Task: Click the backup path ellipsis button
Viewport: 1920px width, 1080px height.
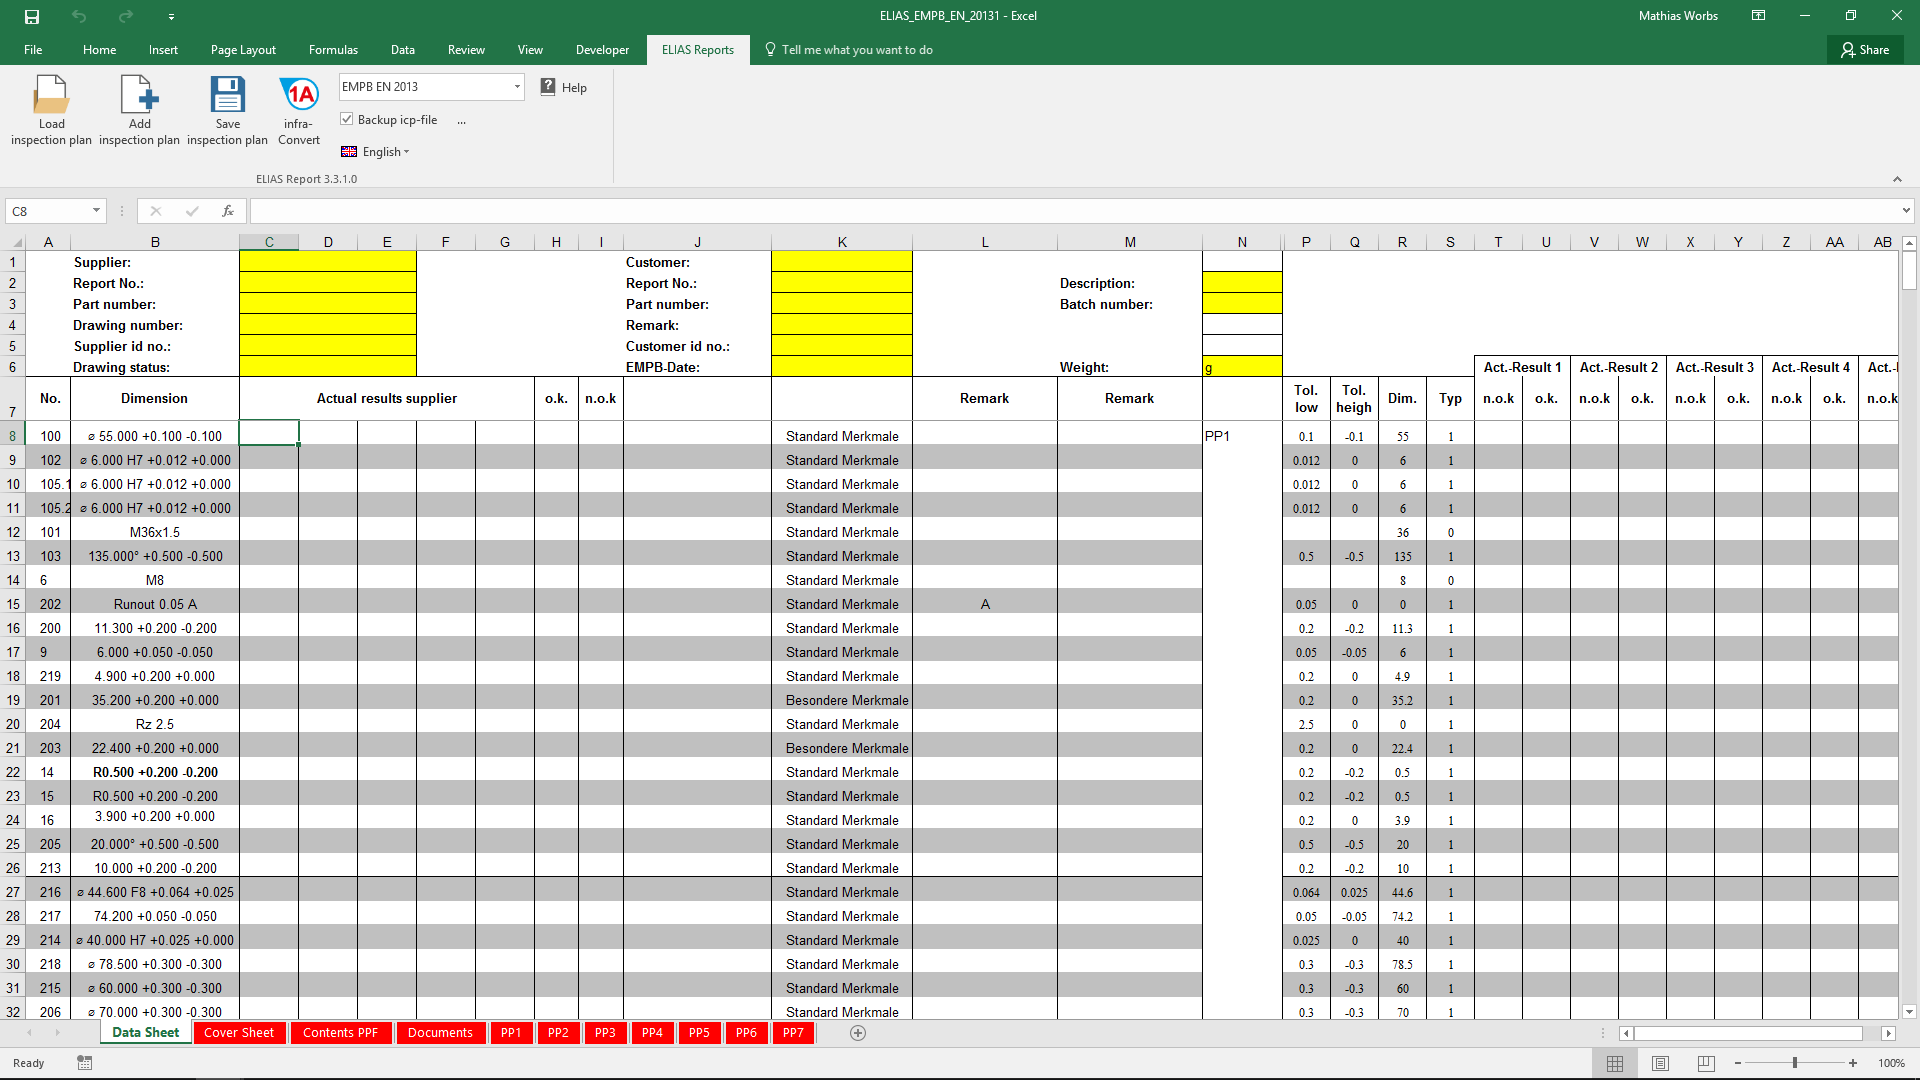Action: (x=461, y=120)
